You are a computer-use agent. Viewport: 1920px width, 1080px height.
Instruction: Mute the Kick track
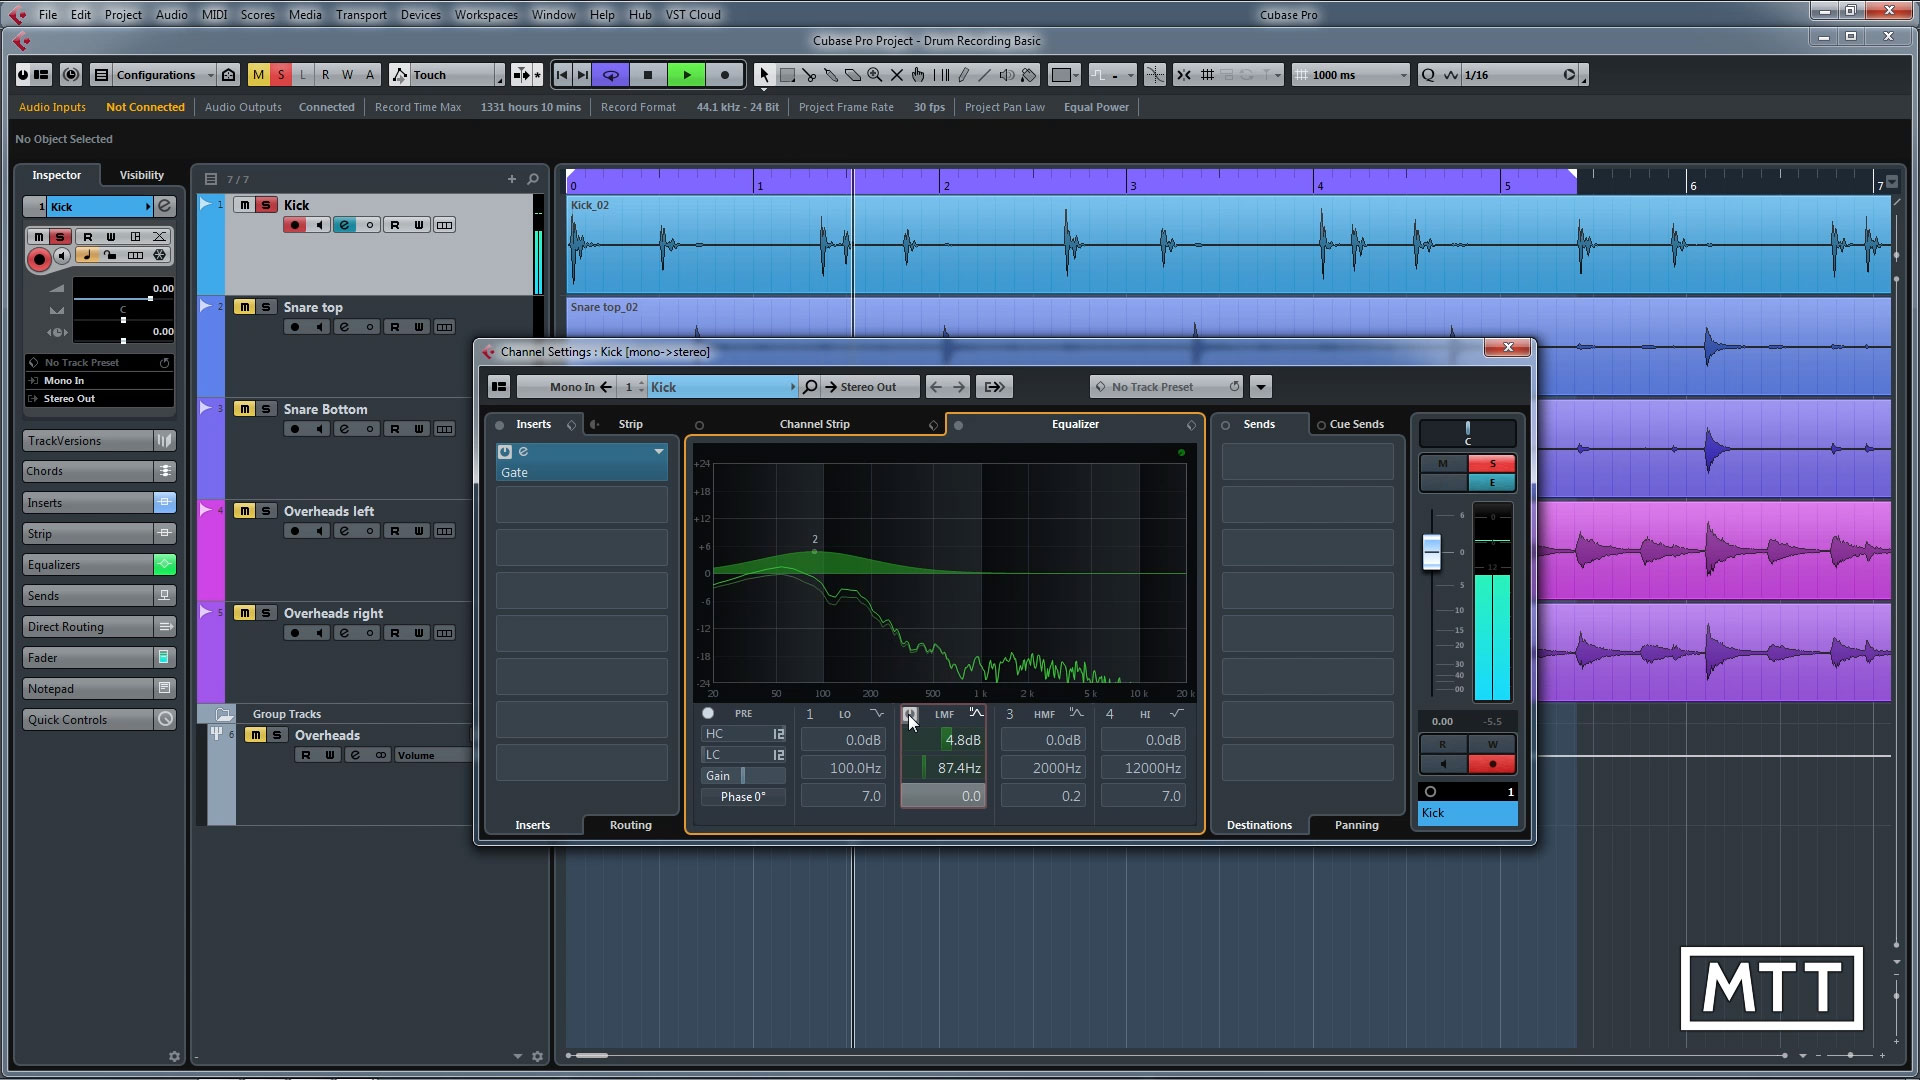[x=245, y=205]
